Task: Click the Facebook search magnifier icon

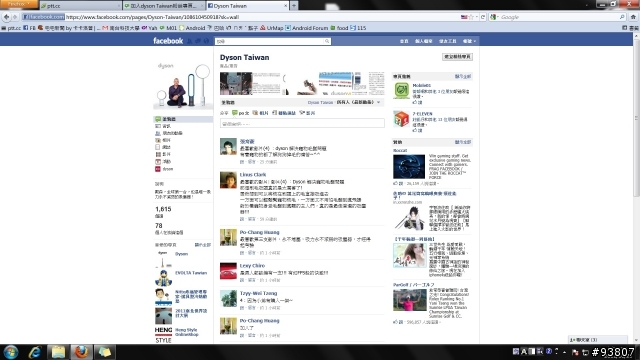Action: pyautogui.click(x=327, y=41)
